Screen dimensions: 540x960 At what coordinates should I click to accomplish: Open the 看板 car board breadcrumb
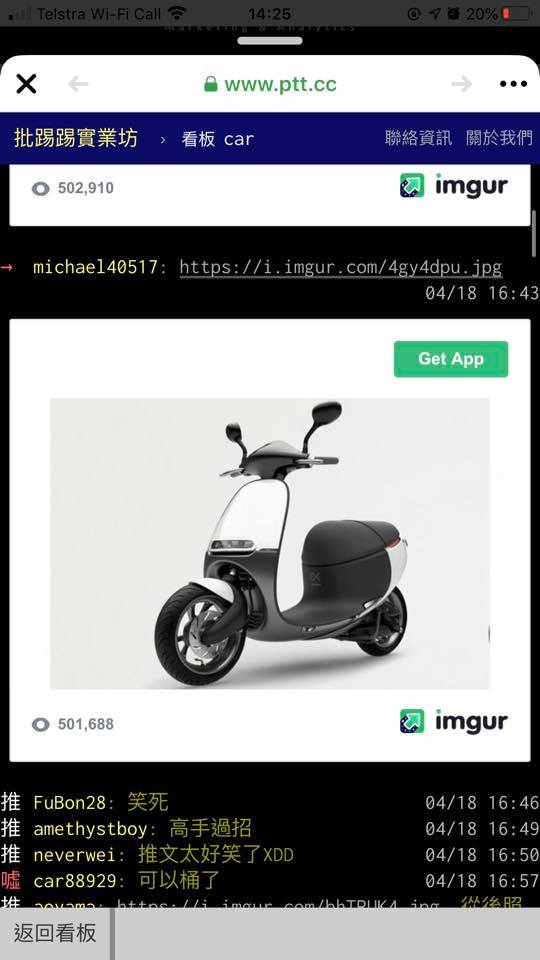(217, 139)
